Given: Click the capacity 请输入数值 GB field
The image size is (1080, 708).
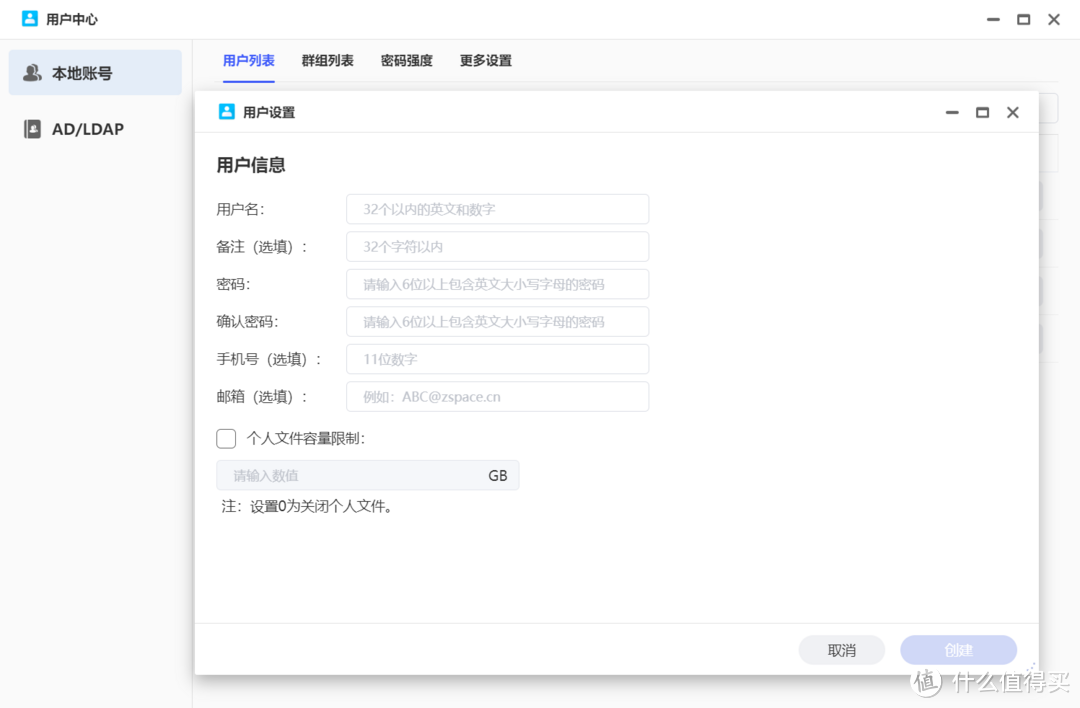Looking at the screenshot, I should point(368,475).
